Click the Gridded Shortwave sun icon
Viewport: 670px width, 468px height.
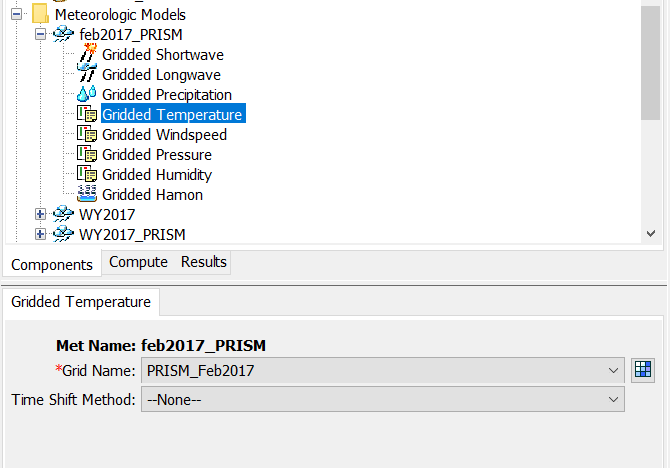(x=87, y=54)
